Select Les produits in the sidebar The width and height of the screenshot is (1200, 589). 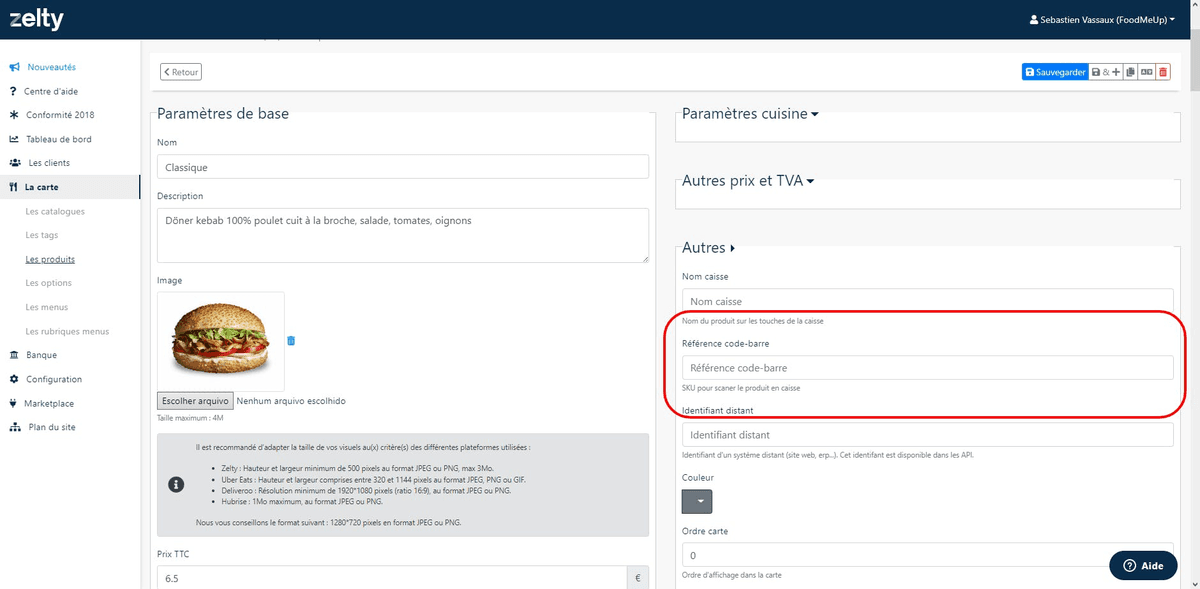[x=50, y=259]
